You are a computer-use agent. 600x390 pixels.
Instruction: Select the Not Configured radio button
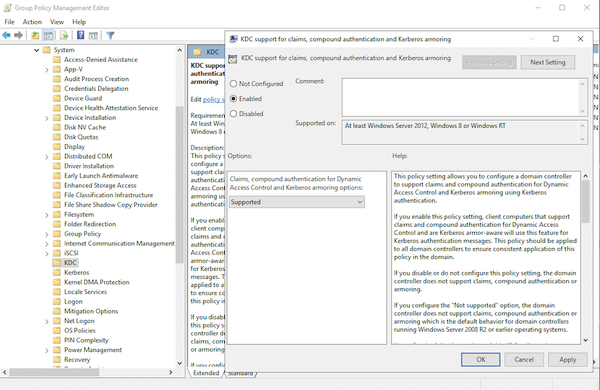click(x=233, y=83)
